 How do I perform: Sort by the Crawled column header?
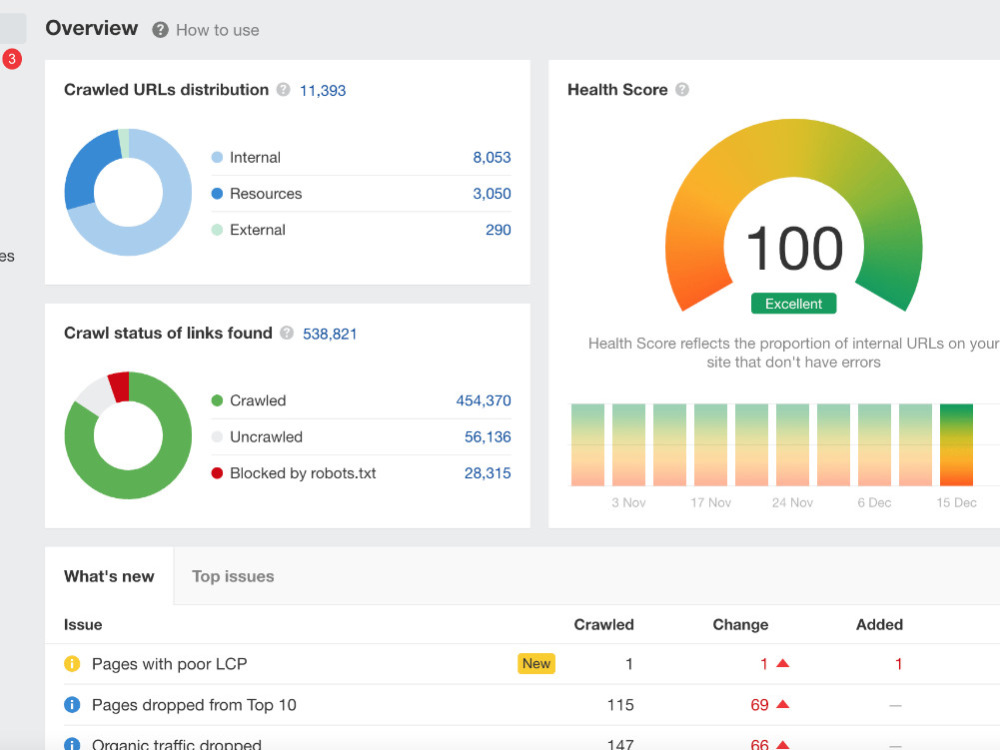pos(603,624)
